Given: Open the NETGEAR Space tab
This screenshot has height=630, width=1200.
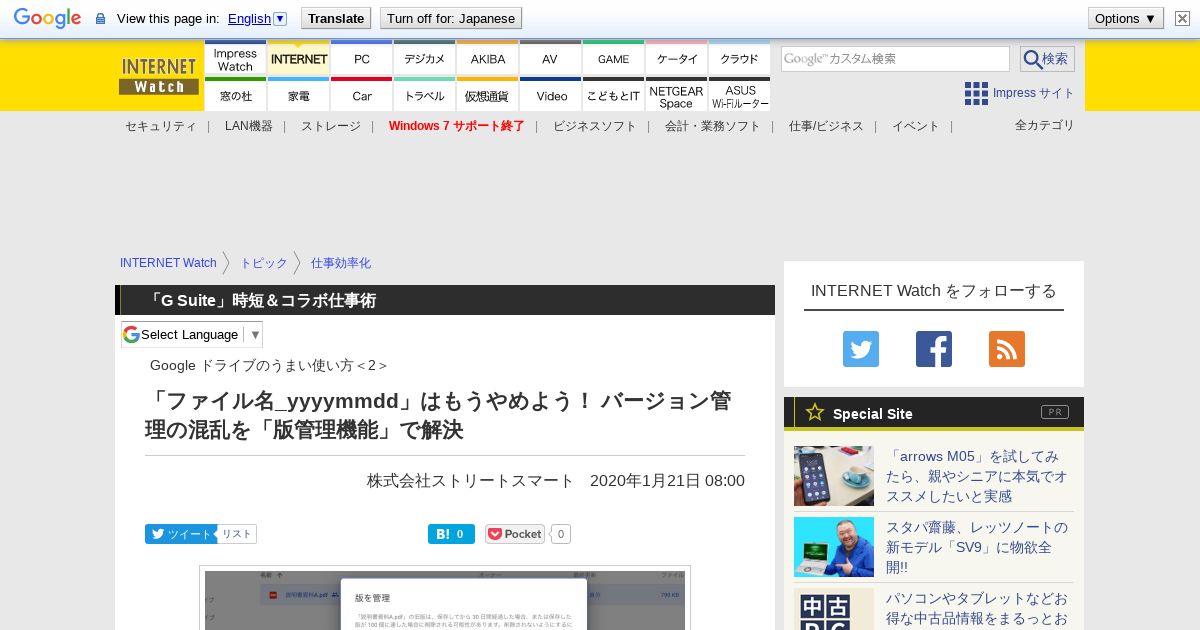Looking at the screenshot, I should coord(676,95).
